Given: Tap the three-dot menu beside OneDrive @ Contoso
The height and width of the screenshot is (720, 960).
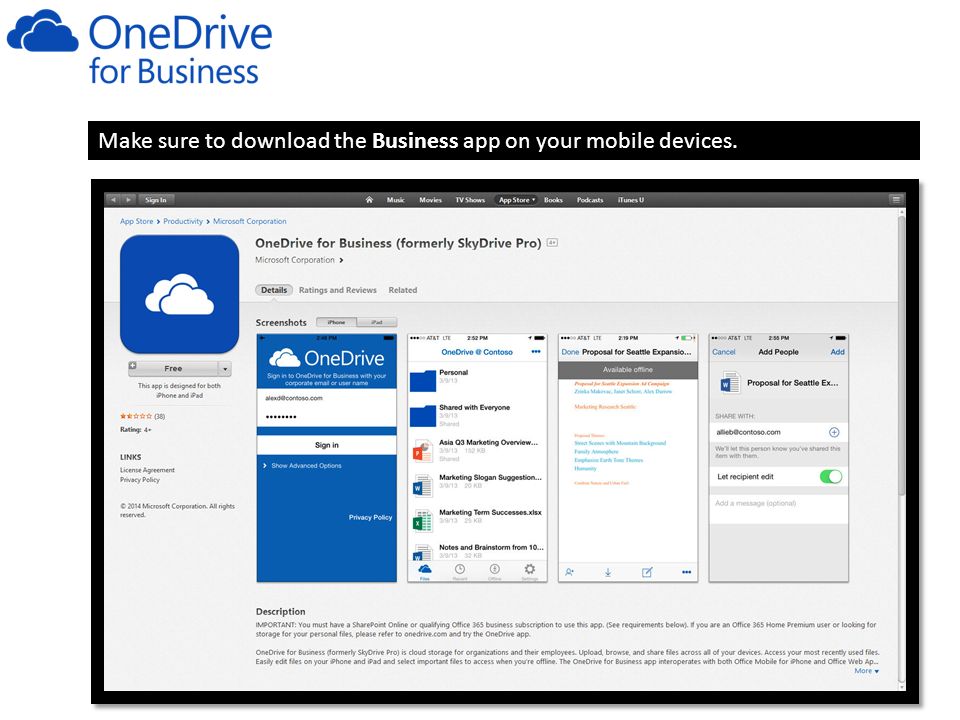Looking at the screenshot, I should (x=536, y=352).
